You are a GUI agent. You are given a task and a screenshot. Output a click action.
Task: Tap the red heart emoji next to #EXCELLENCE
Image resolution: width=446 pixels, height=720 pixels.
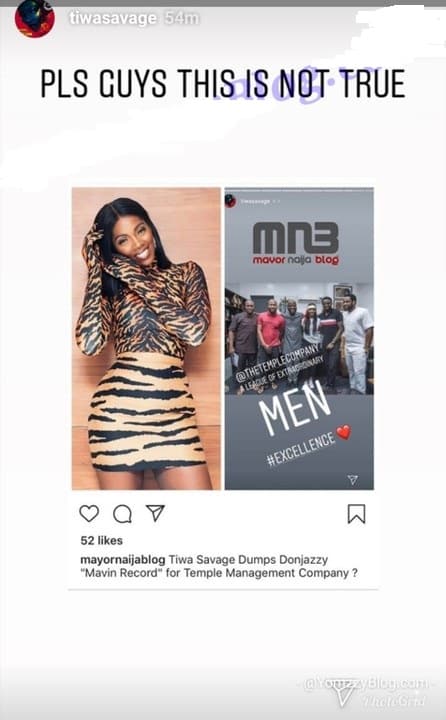(x=344, y=432)
